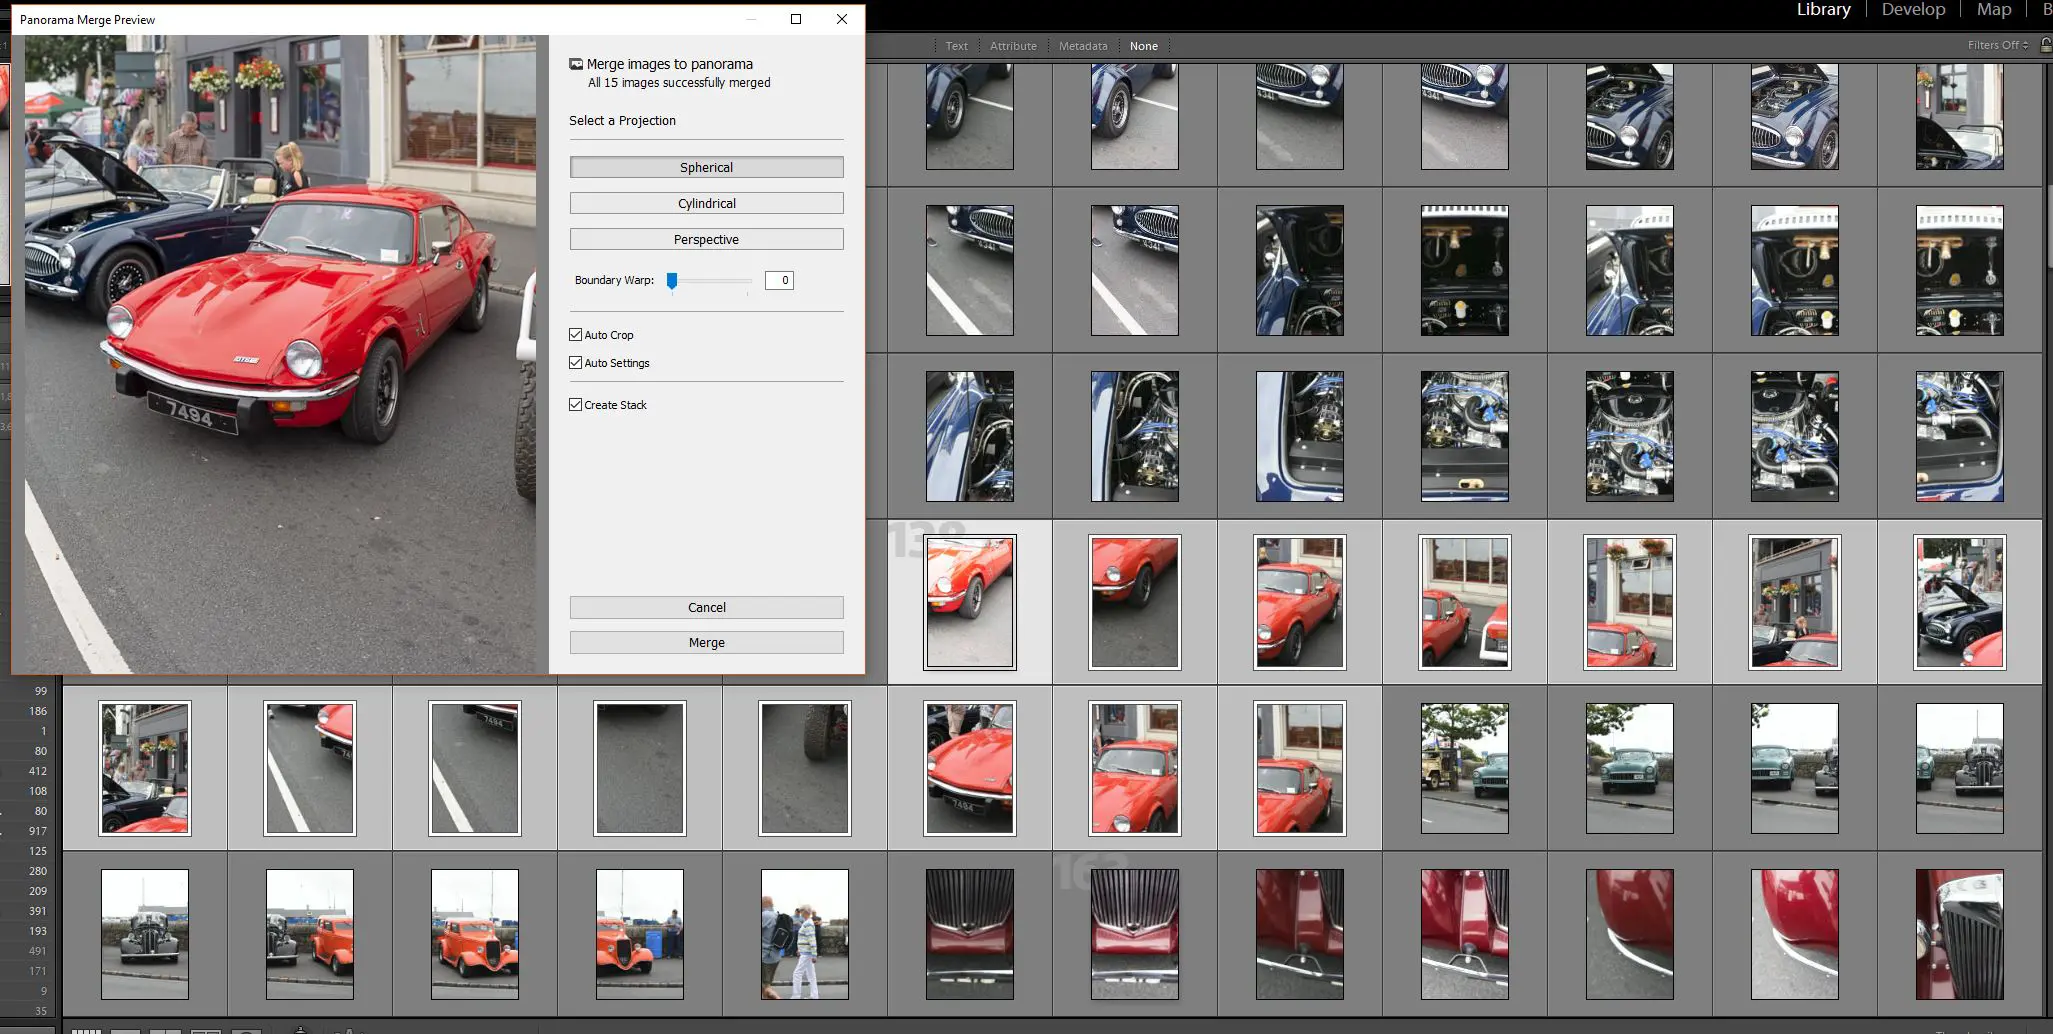Select the orange hot rod with blue barrels thumbnail

click(x=640, y=934)
